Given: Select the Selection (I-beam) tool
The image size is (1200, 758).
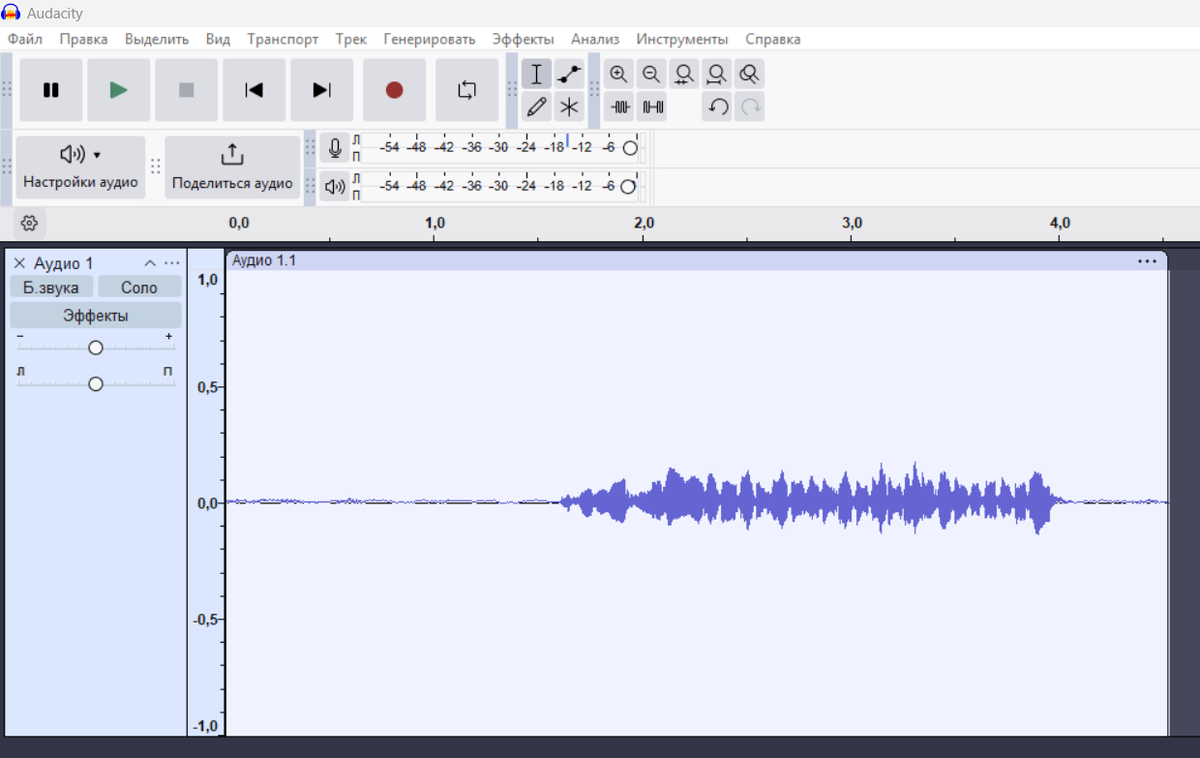Looking at the screenshot, I should [x=537, y=74].
